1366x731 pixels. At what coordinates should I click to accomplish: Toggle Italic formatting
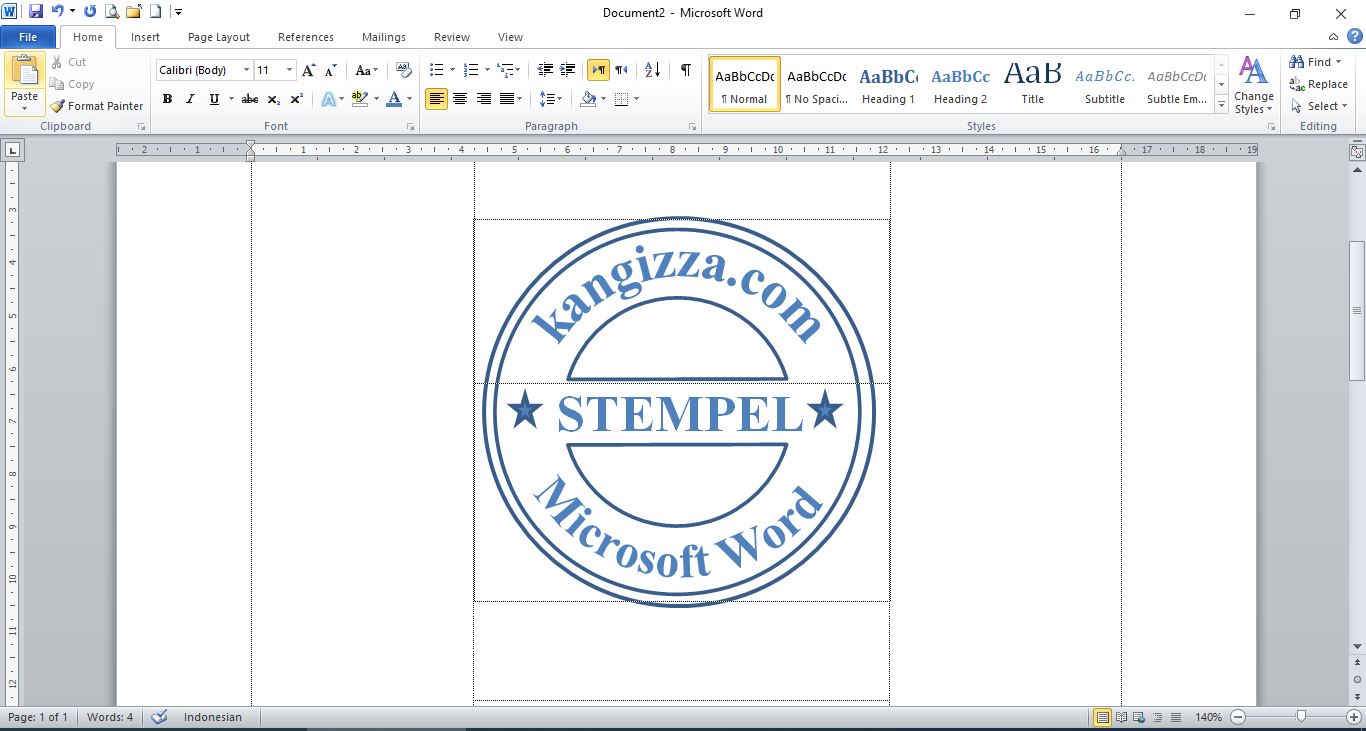[x=190, y=99]
